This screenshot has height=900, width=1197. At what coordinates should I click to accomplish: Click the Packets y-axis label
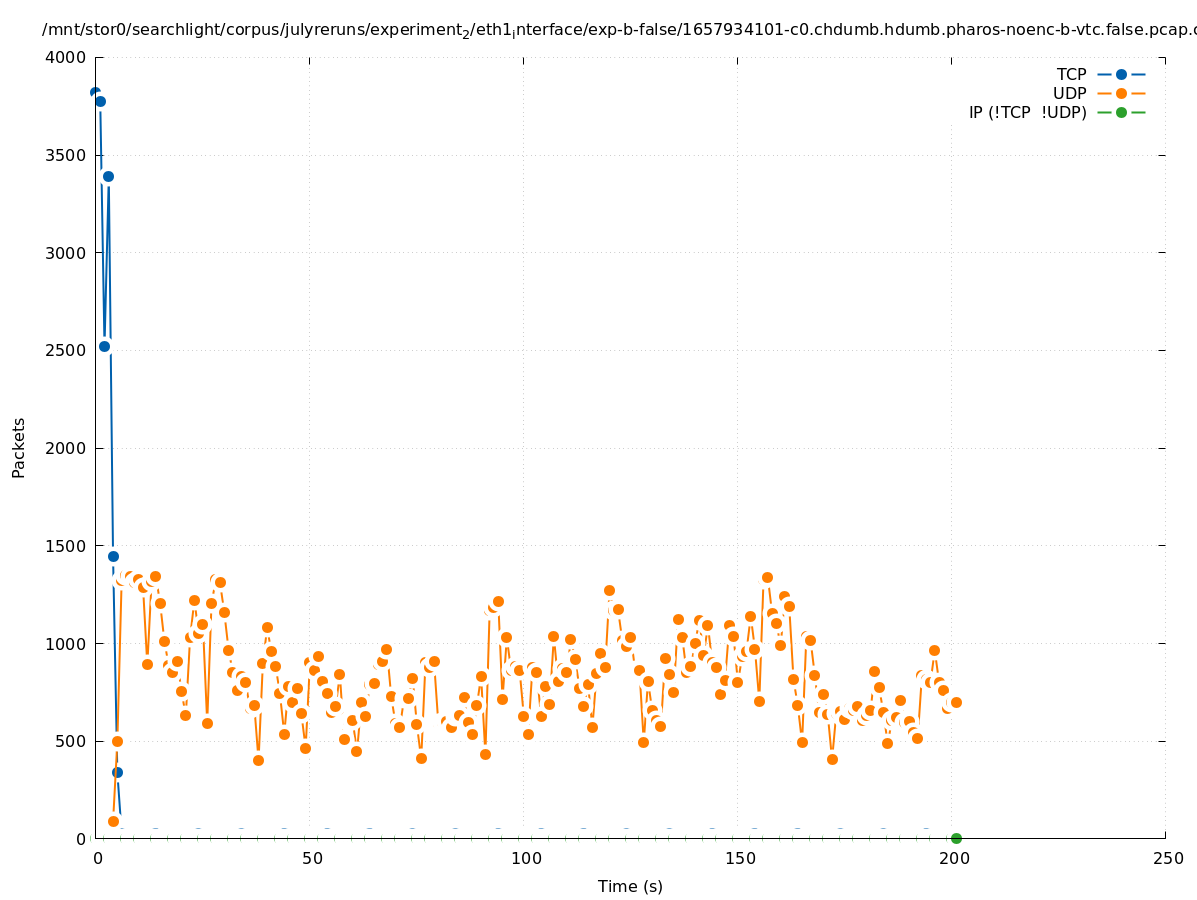(19, 448)
